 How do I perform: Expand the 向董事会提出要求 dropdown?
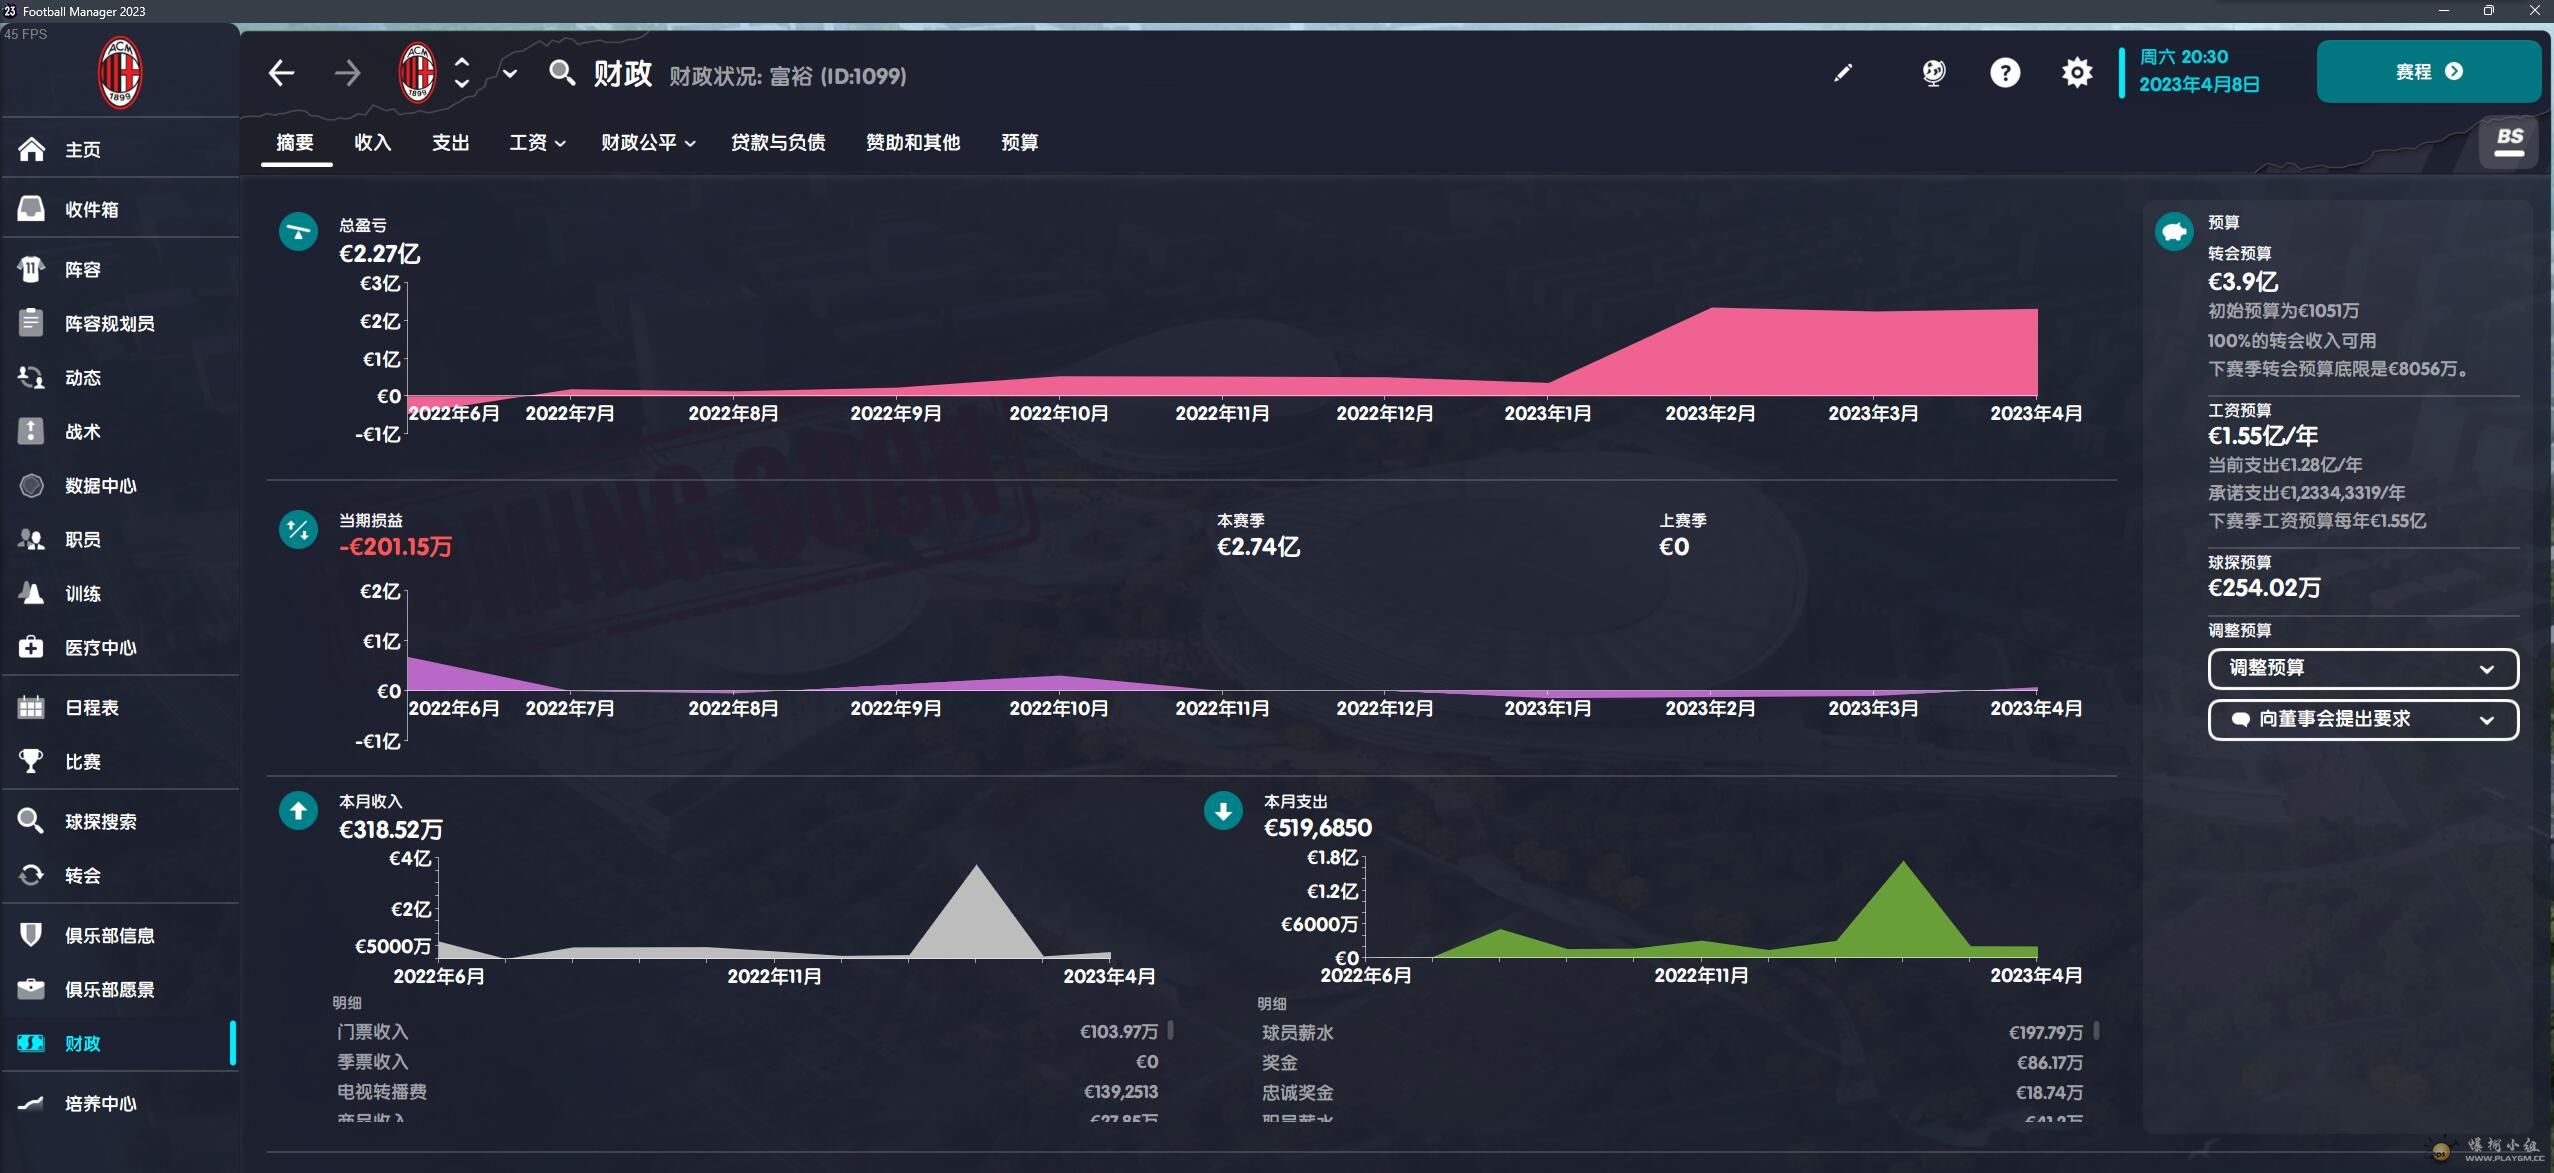pos(2362,719)
